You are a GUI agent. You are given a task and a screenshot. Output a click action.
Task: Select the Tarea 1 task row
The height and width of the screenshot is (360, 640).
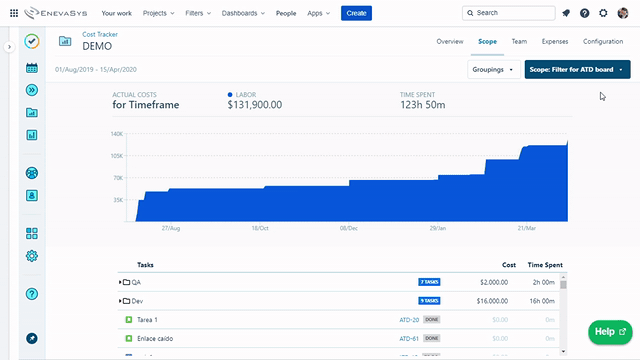pos(338,320)
